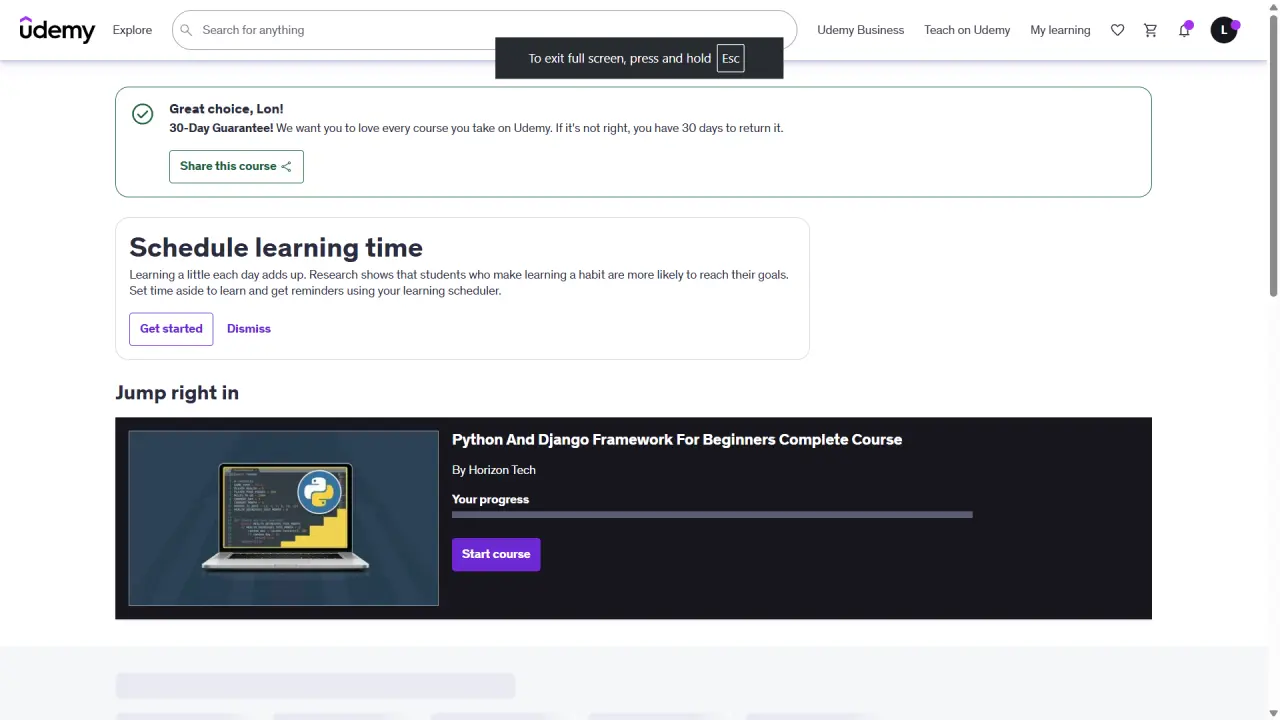Dismiss the Schedule learning time card

(x=249, y=328)
